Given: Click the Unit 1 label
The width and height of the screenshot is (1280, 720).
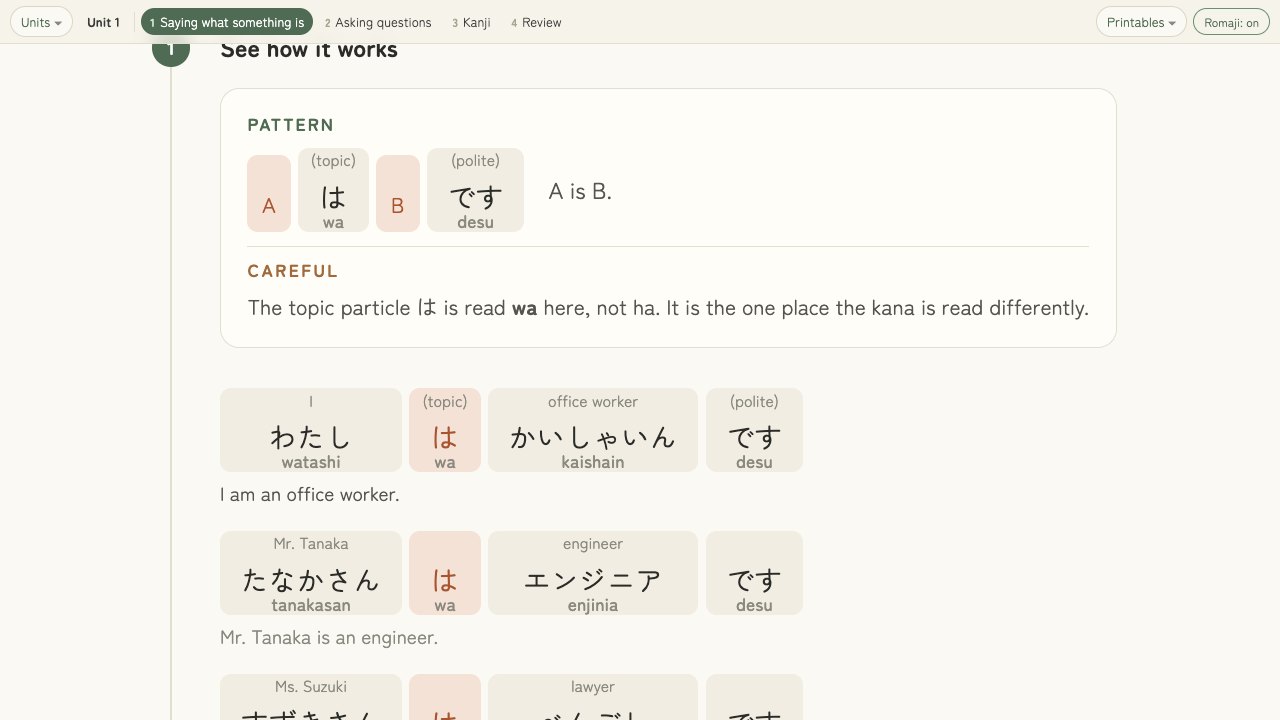Looking at the screenshot, I should coord(103,22).
